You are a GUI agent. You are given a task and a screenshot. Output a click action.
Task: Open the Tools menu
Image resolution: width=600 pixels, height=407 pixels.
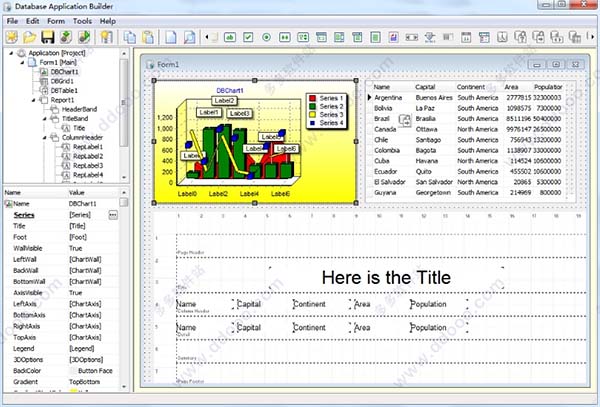click(x=82, y=21)
